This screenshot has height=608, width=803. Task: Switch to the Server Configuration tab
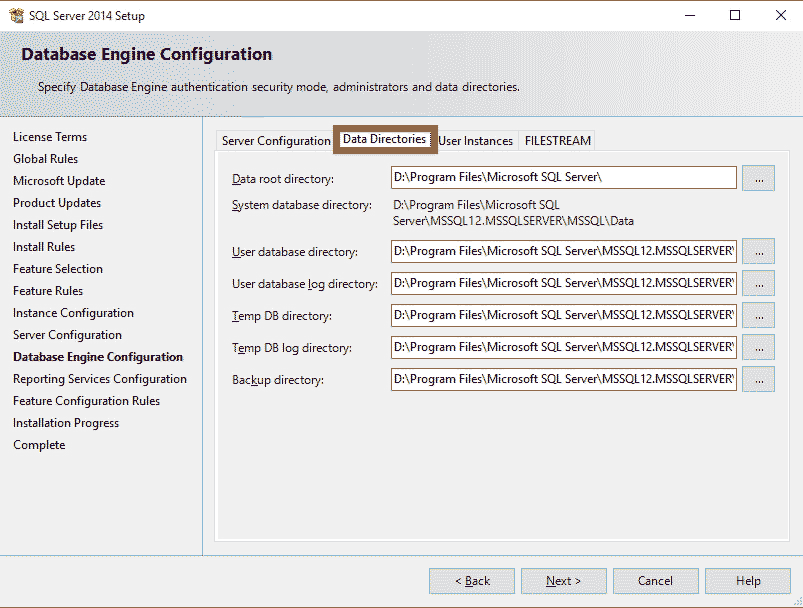(275, 140)
